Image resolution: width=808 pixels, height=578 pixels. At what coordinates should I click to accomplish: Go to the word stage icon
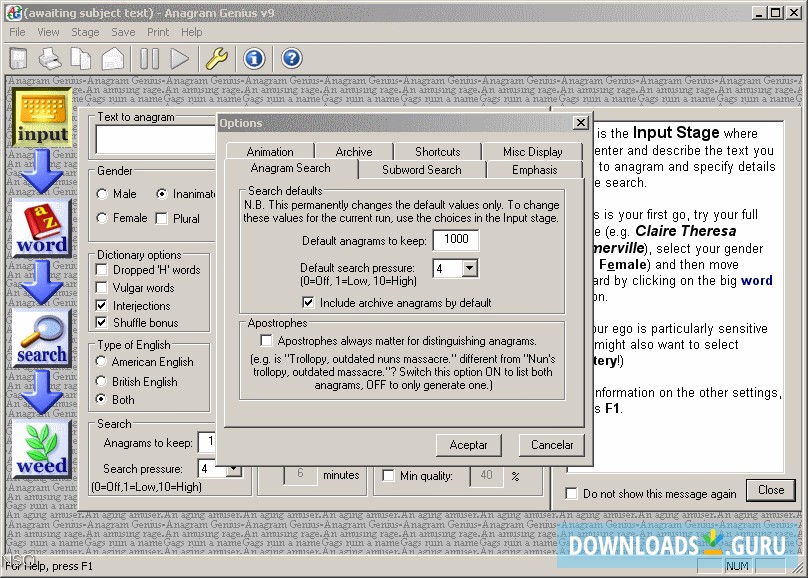click(x=42, y=227)
